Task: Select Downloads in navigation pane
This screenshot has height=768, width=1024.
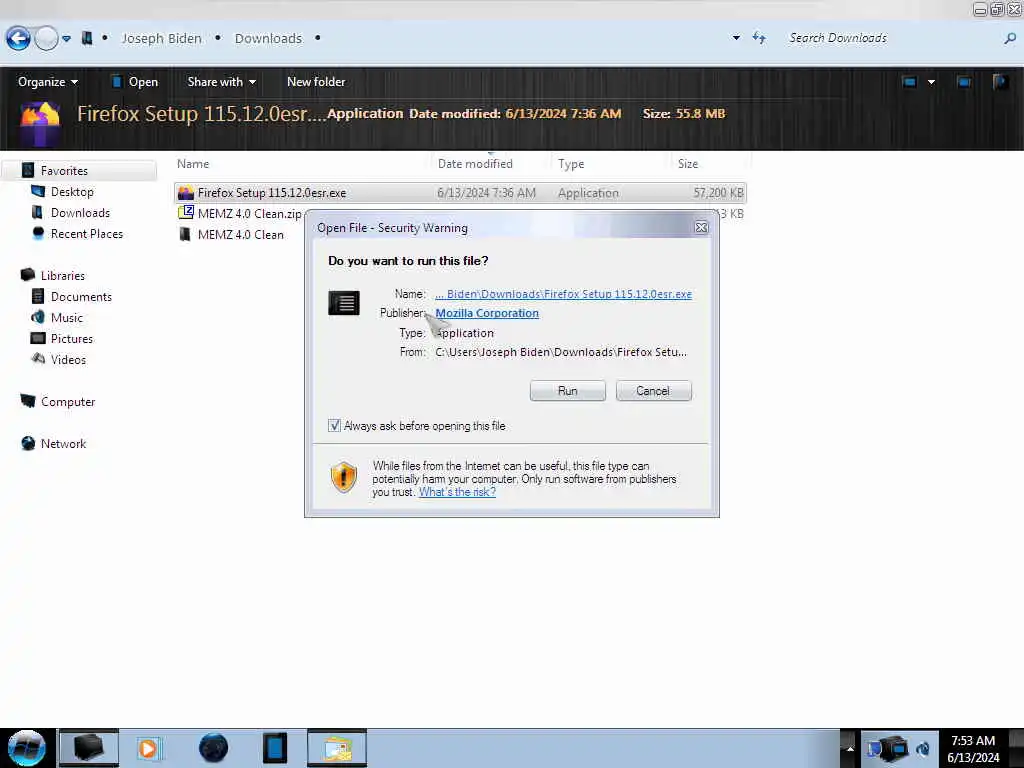Action: point(80,213)
